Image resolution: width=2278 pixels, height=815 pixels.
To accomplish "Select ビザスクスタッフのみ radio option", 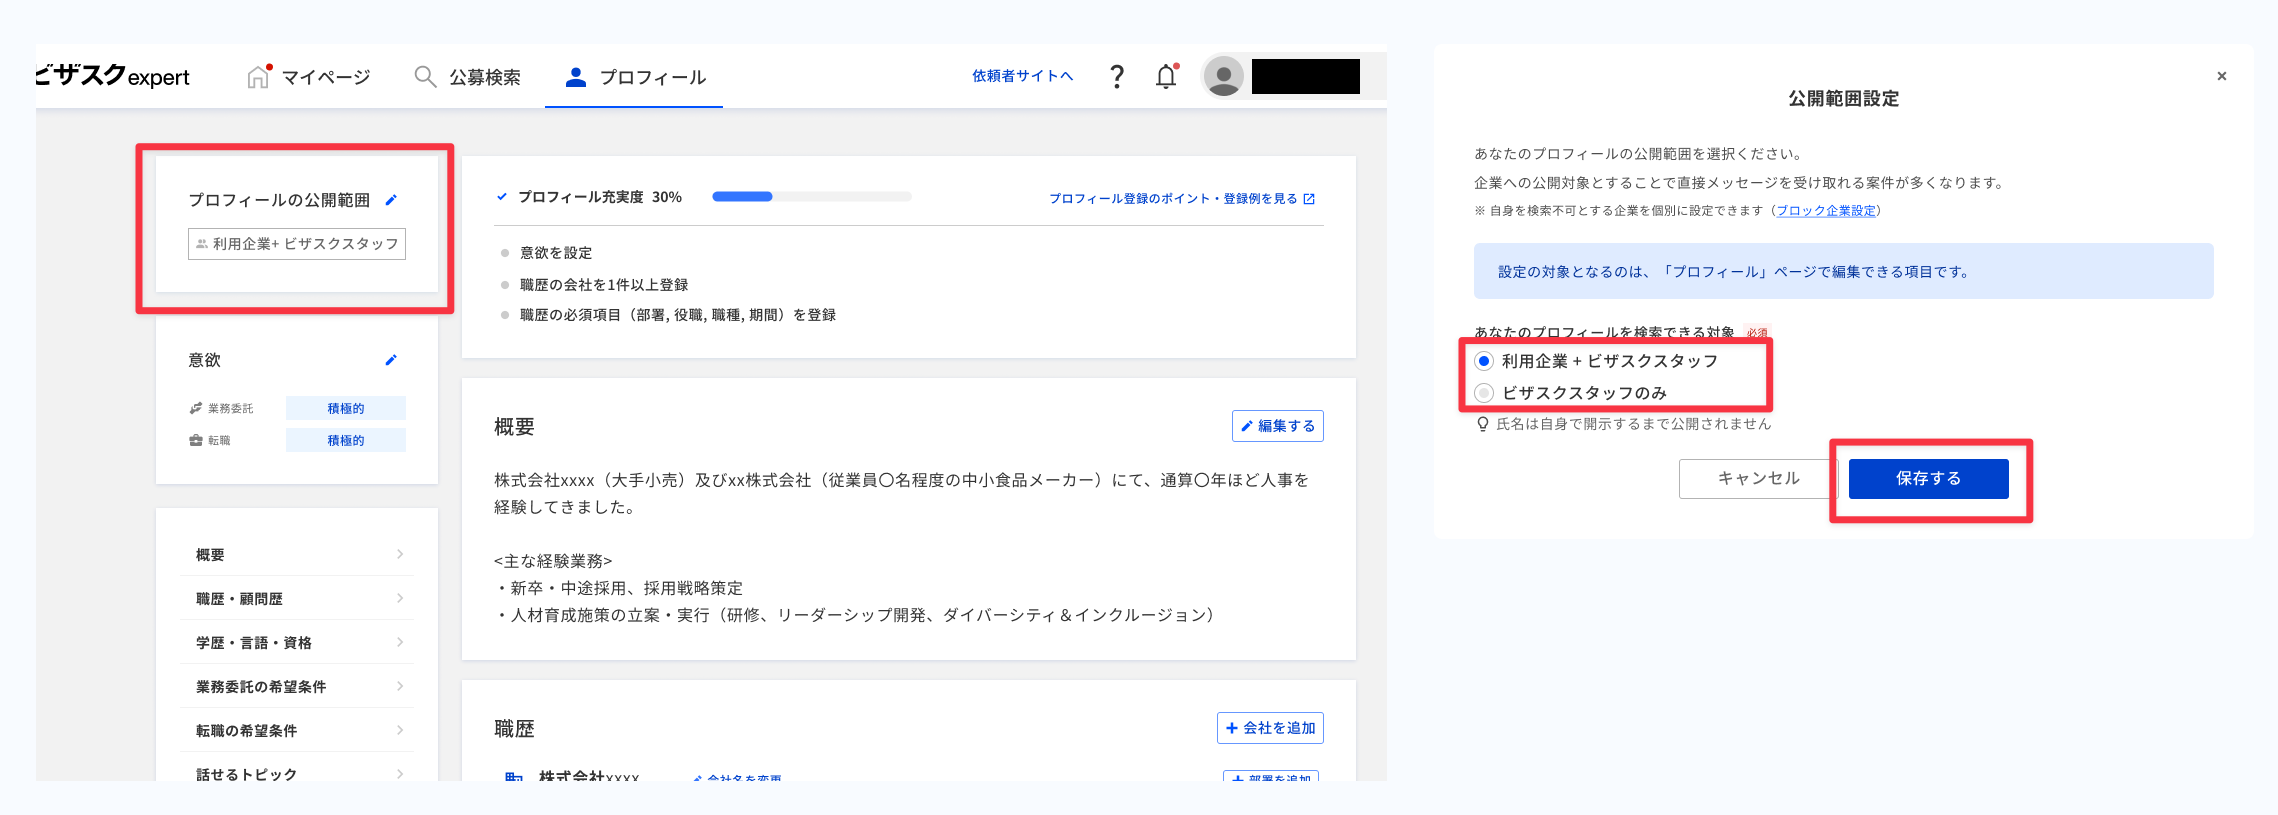I will (1484, 393).
